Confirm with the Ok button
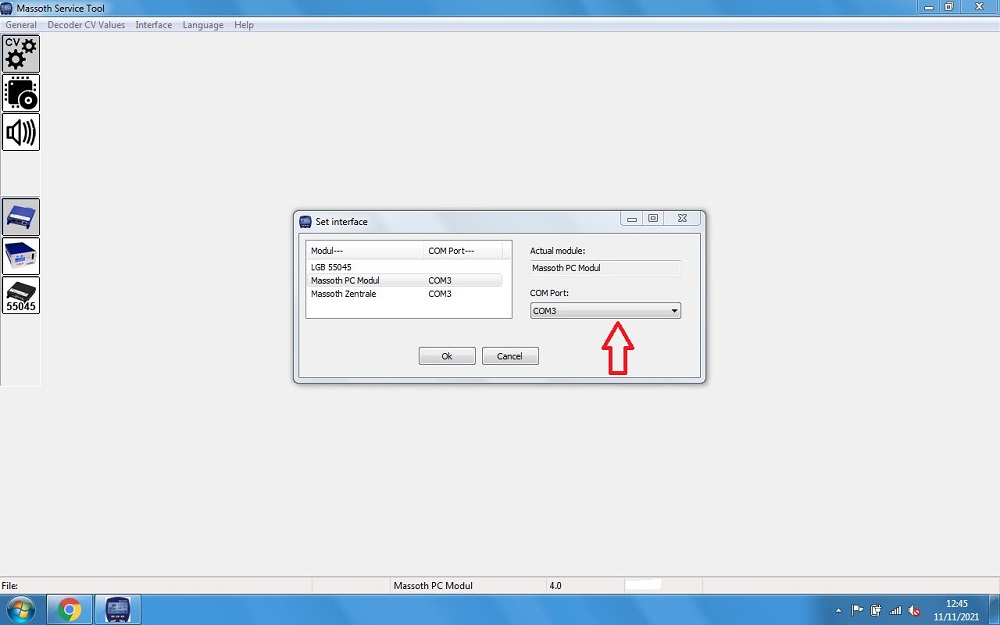The width and height of the screenshot is (1000, 625). [447, 356]
